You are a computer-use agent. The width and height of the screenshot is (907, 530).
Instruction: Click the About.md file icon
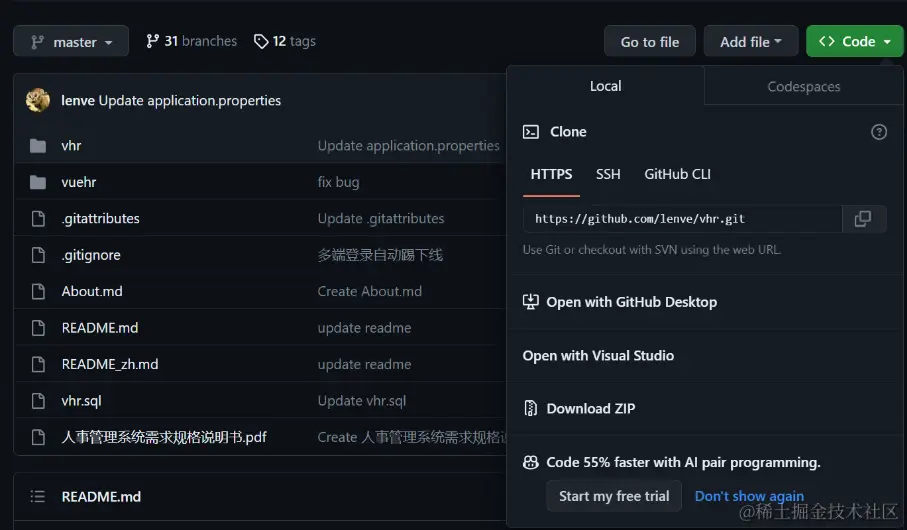click(38, 292)
